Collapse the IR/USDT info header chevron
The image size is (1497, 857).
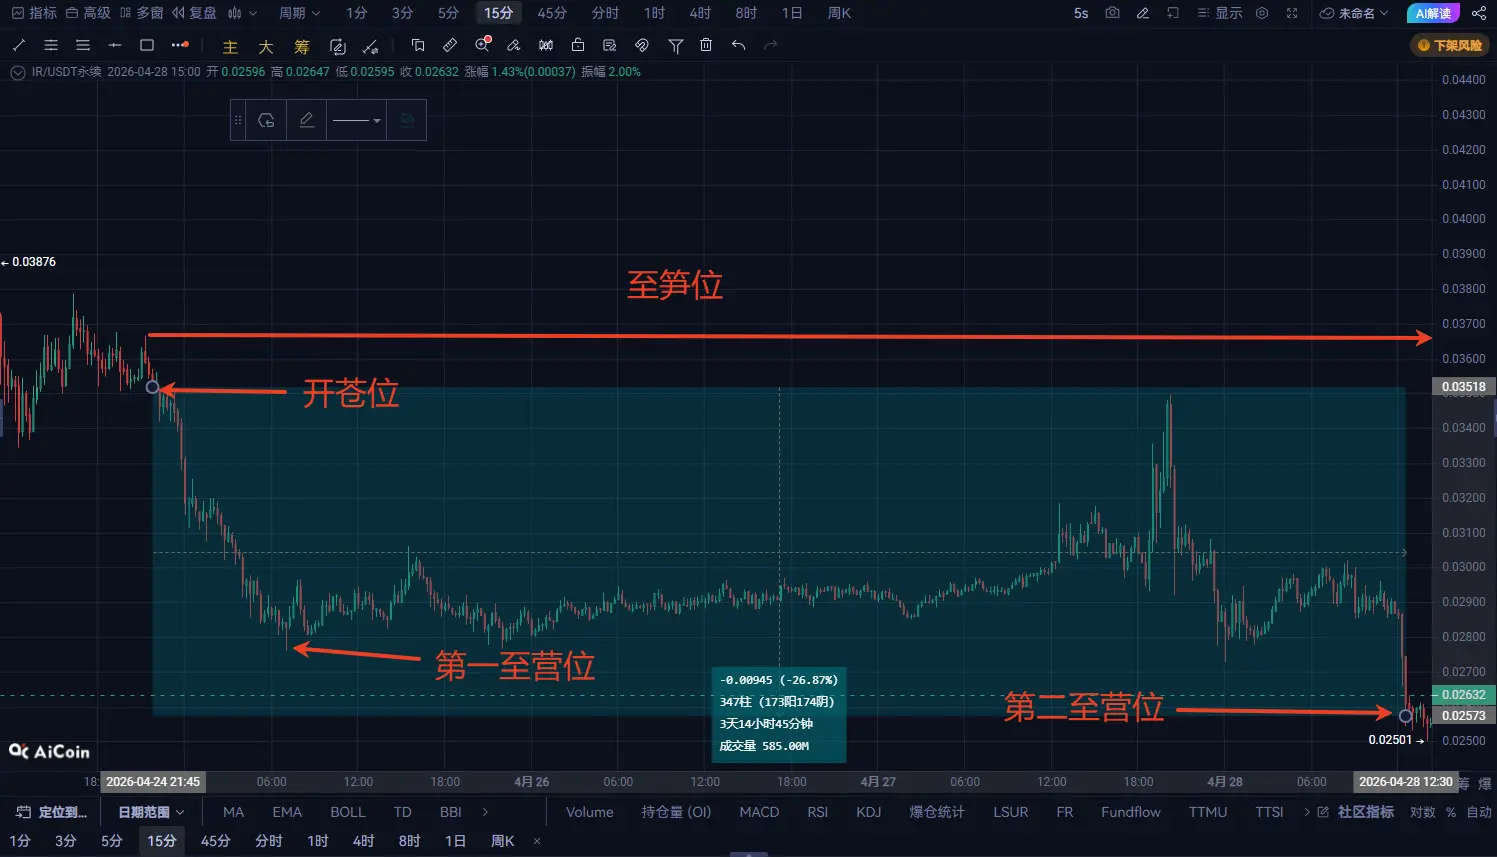[17, 72]
